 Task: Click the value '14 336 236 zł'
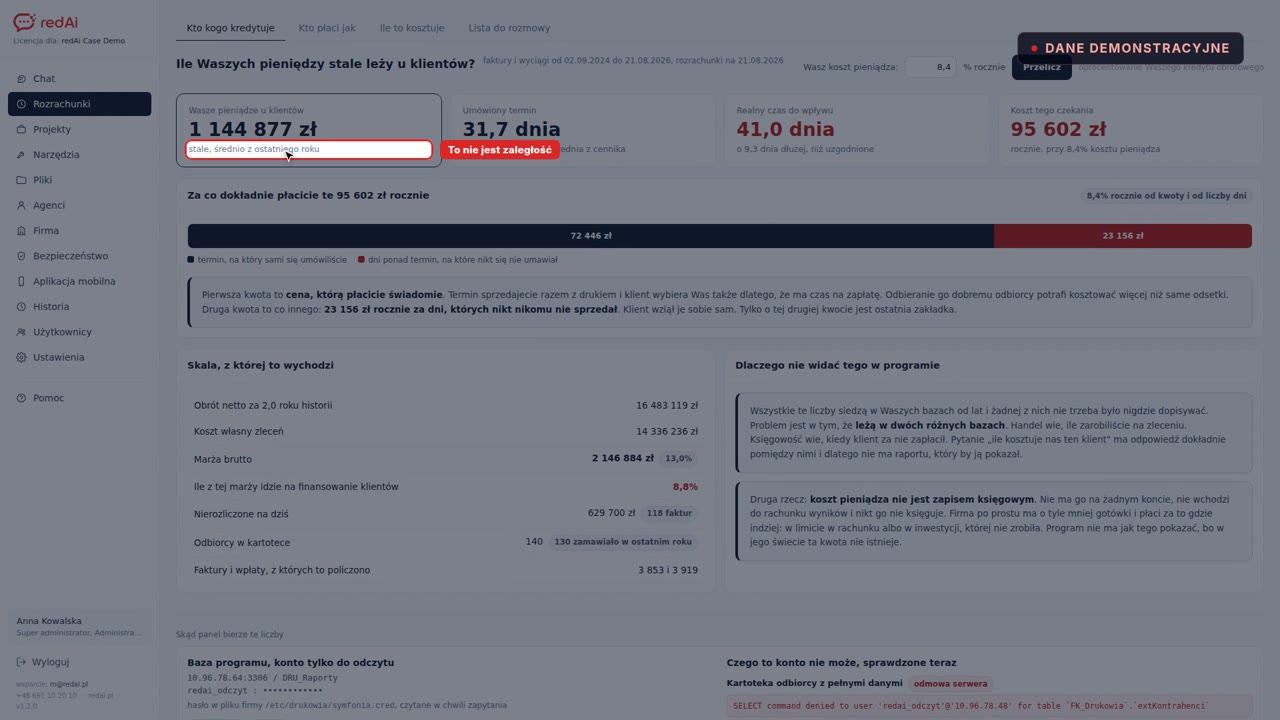667,432
